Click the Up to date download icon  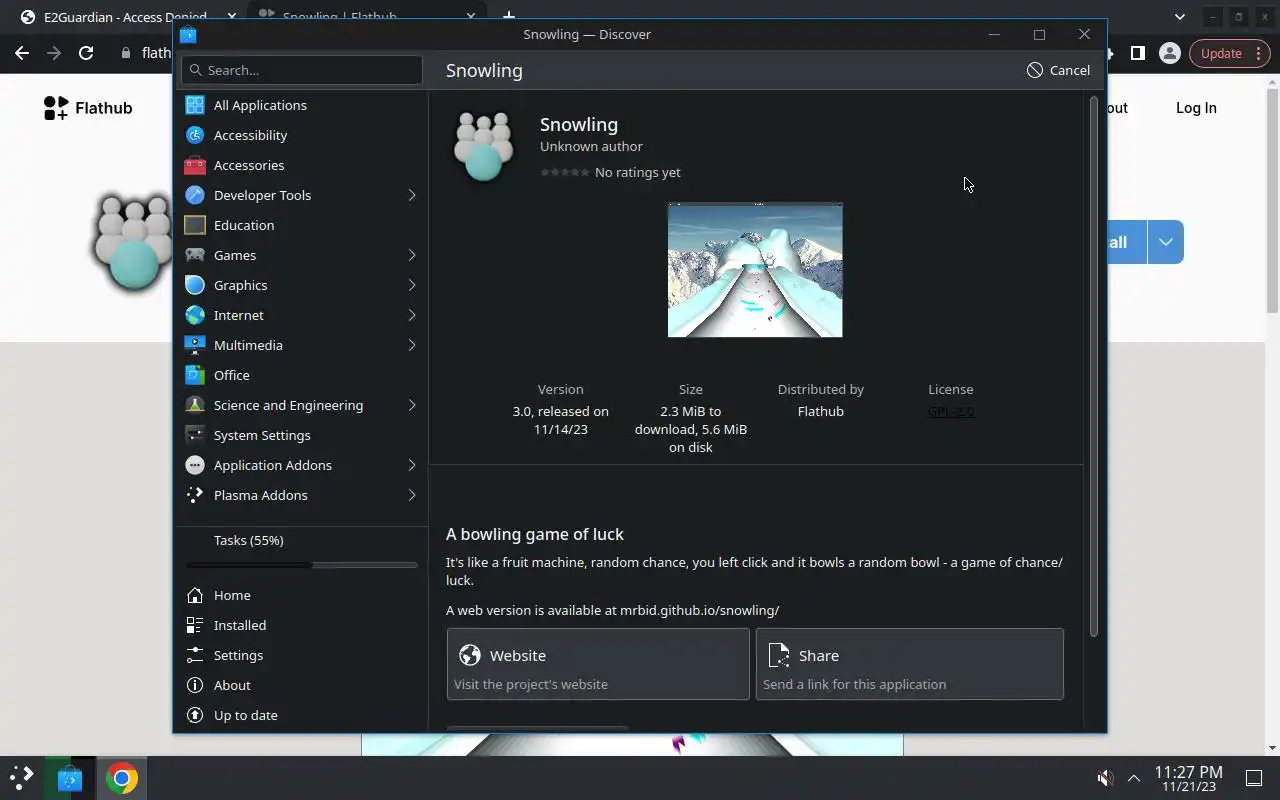coord(195,715)
